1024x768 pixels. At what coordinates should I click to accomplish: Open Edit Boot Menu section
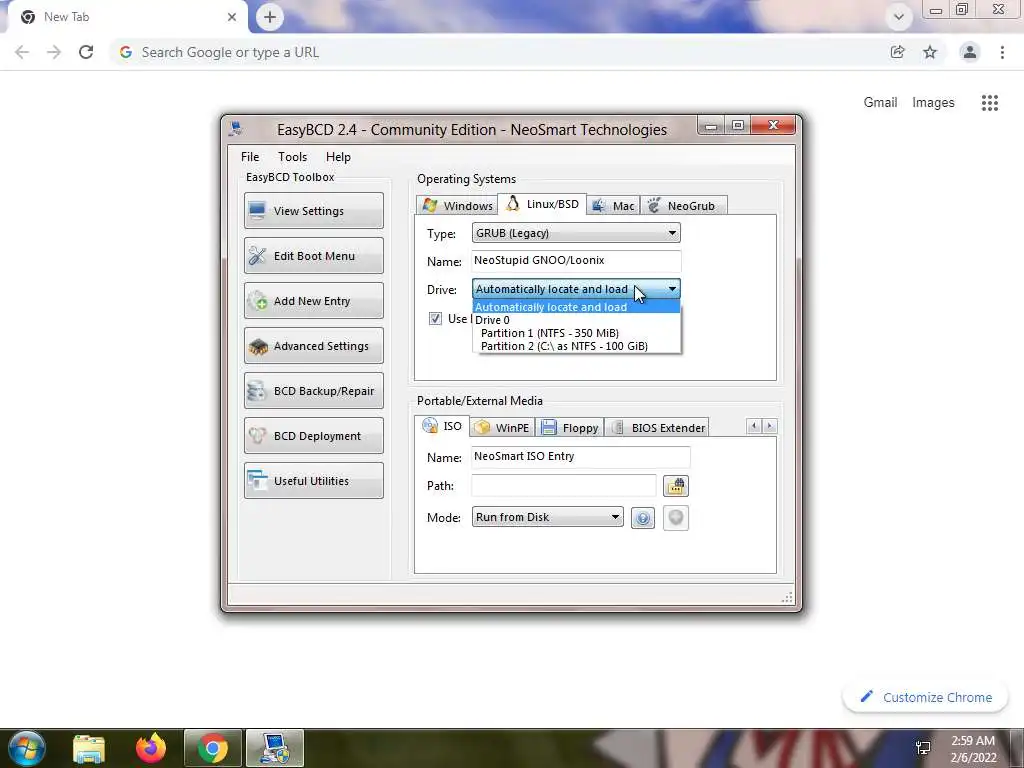(313, 255)
